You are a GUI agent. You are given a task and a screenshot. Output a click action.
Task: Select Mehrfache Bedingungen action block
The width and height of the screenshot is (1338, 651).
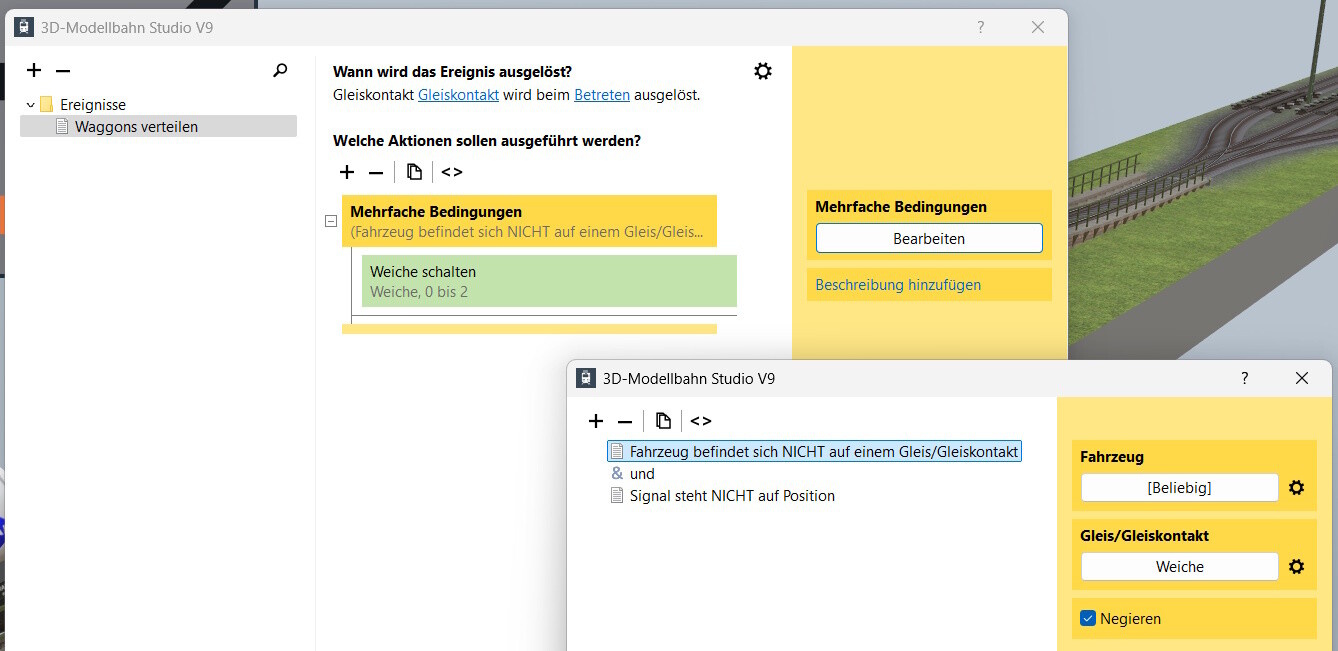coord(529,221)
